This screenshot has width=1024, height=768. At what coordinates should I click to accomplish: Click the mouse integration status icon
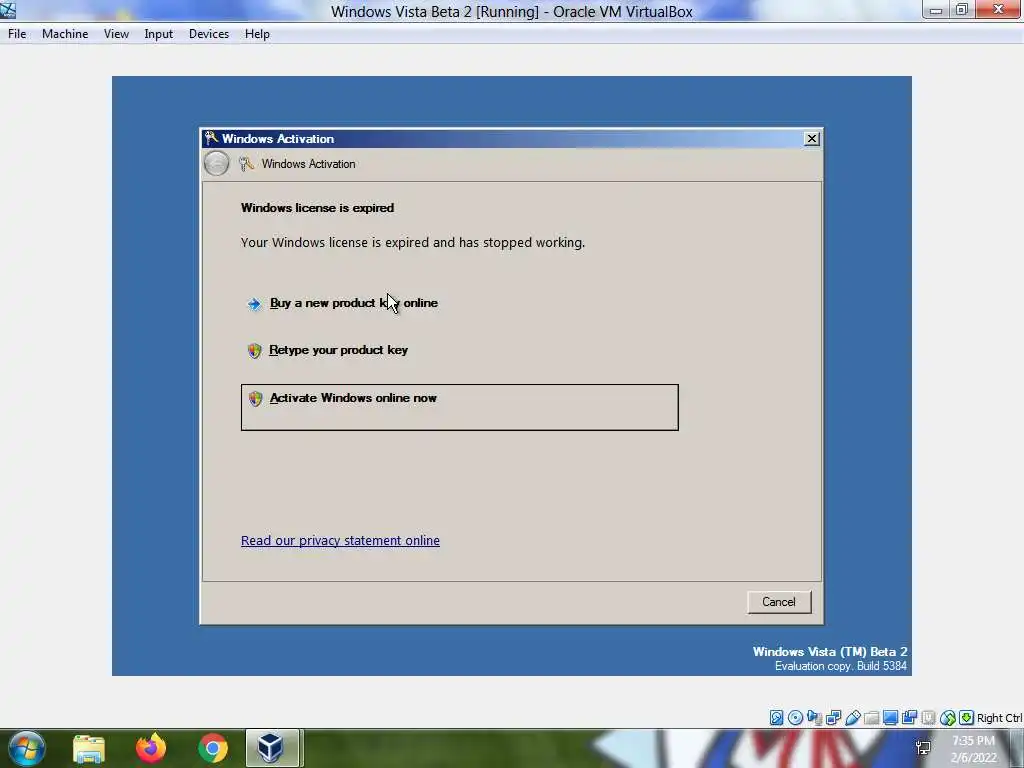point(948,718)
